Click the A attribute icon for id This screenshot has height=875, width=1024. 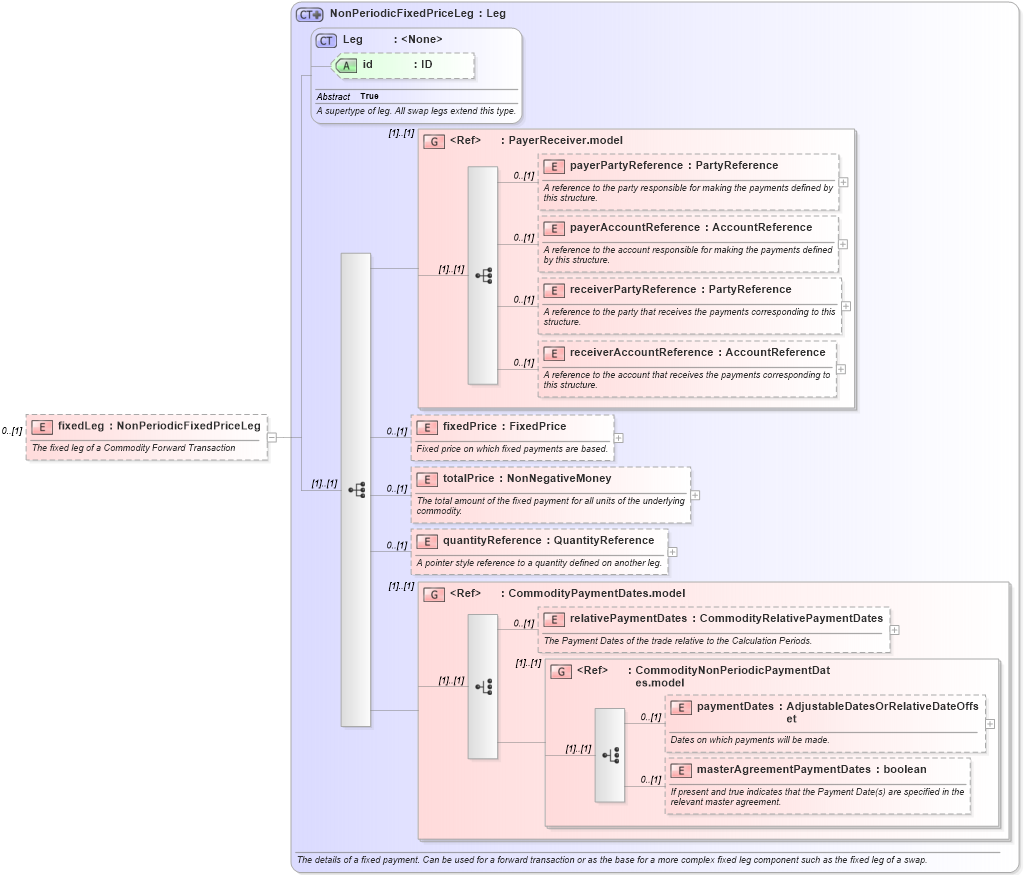point(346,65)
